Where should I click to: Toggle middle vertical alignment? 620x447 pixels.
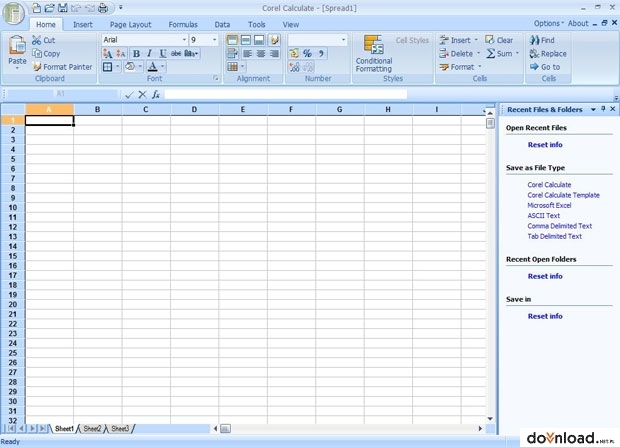246,40
